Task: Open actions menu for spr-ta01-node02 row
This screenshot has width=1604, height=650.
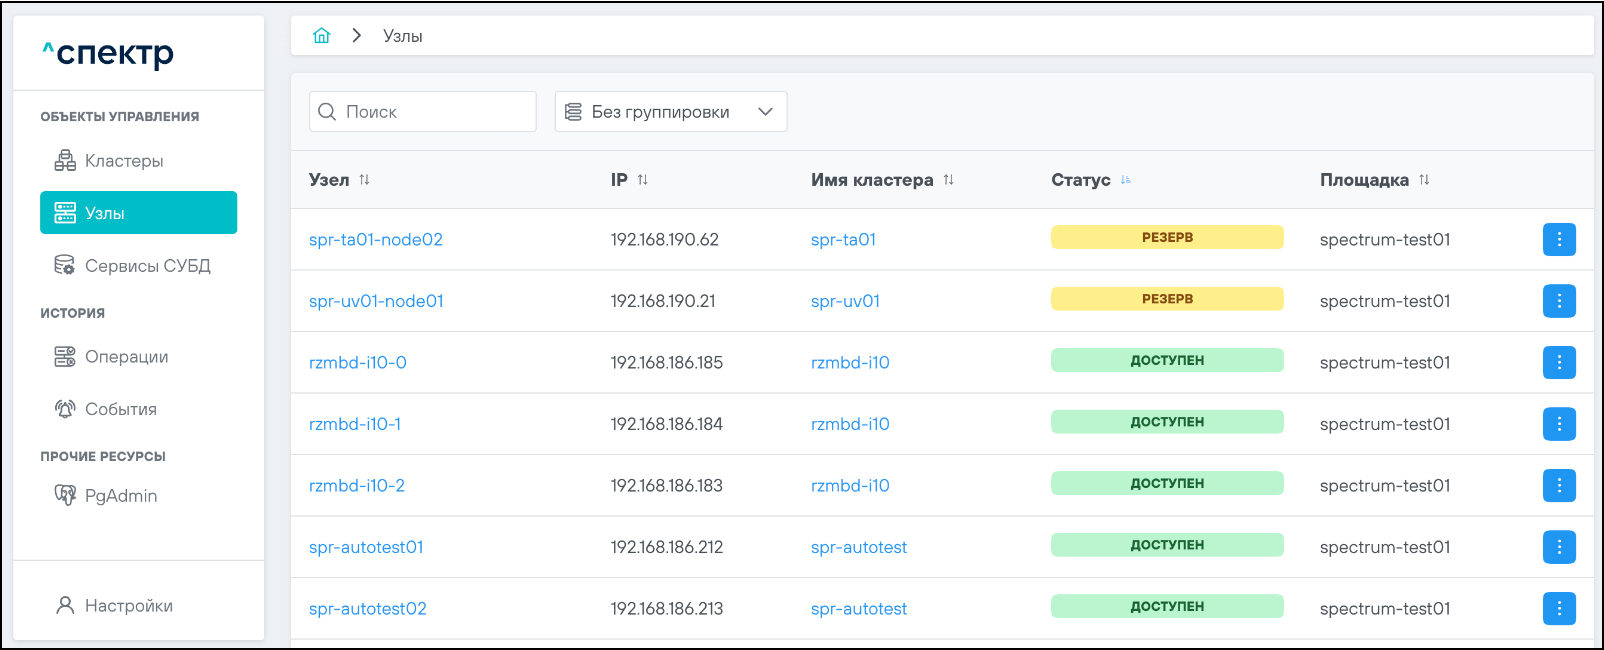Action: click(1558, 240)
